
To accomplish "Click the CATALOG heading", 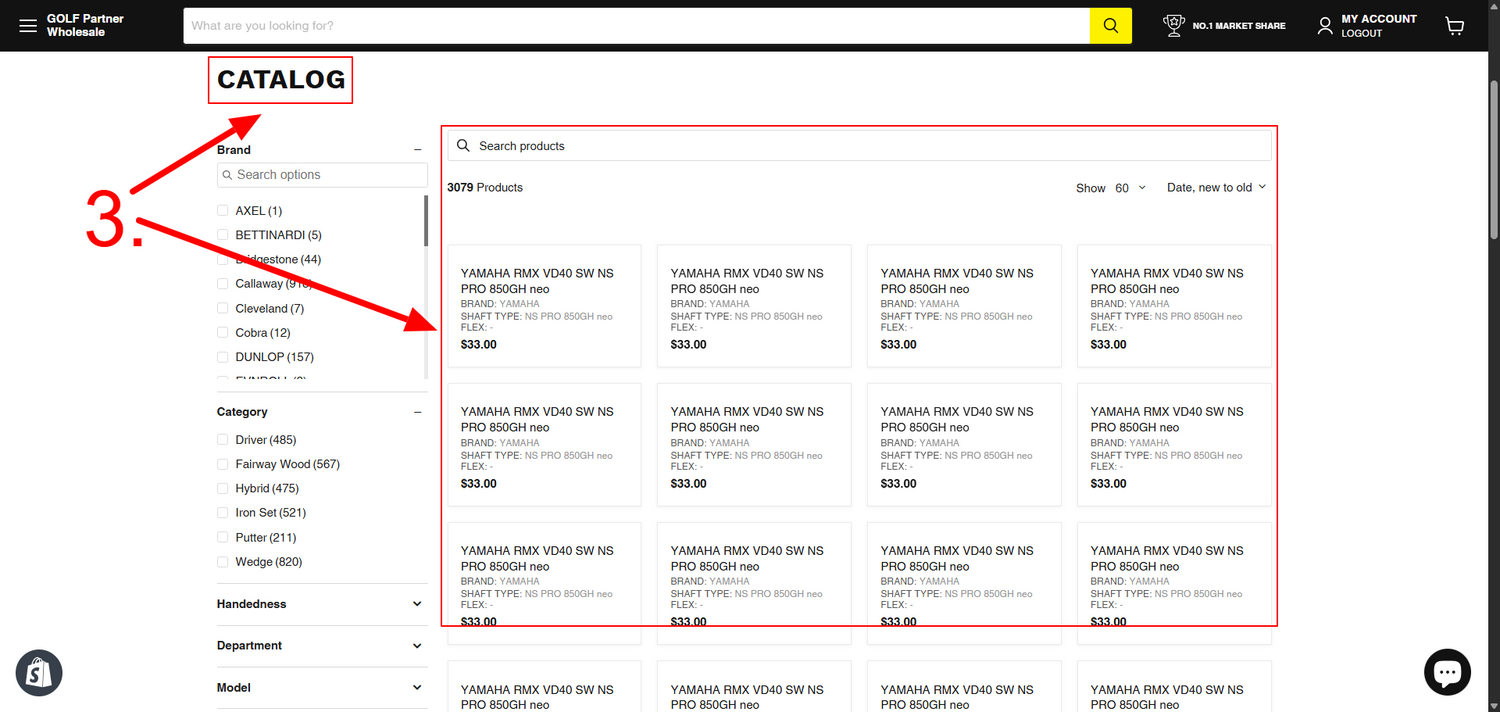I will point(281,80).
